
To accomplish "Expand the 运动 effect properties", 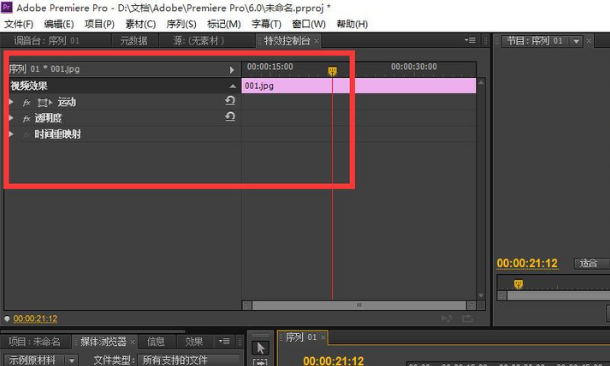I will pos(11,102).
